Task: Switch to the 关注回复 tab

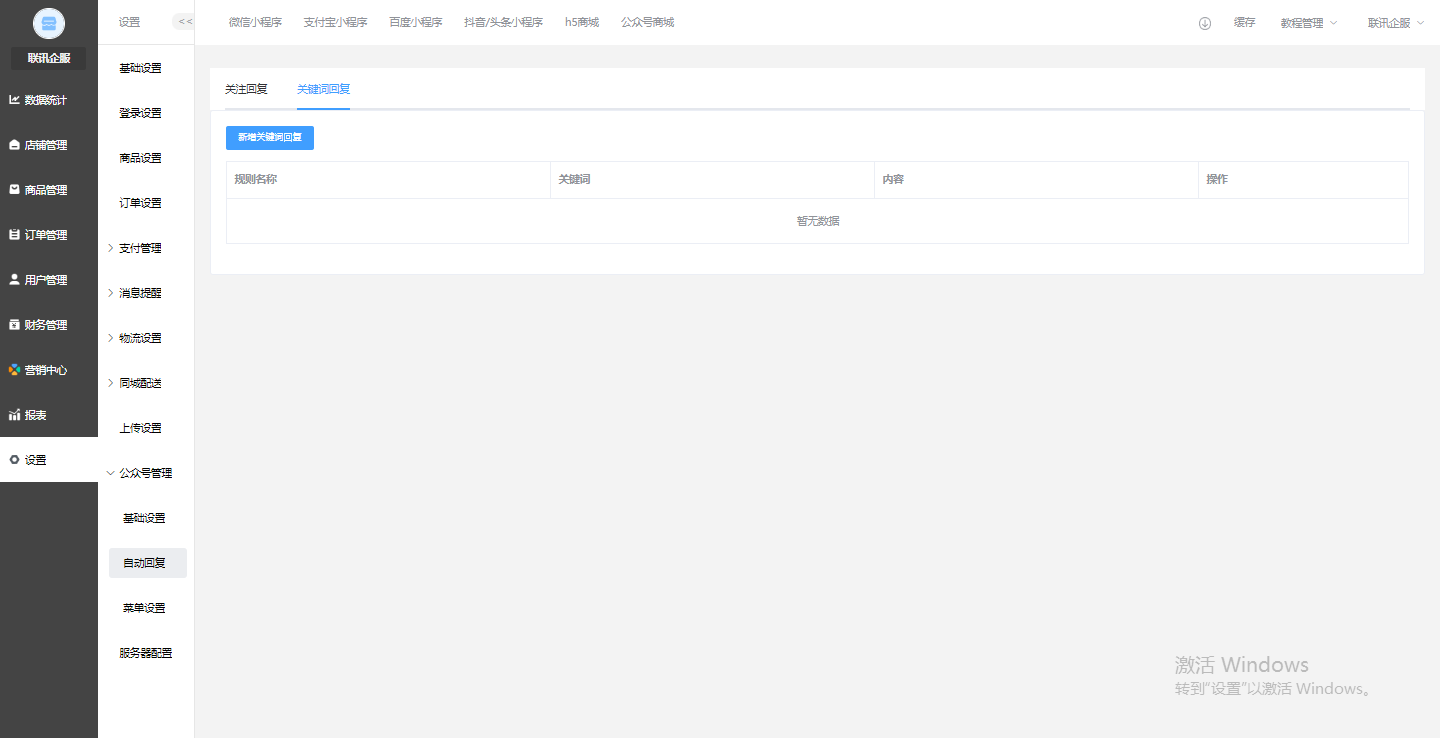Action: click(246, 89)
